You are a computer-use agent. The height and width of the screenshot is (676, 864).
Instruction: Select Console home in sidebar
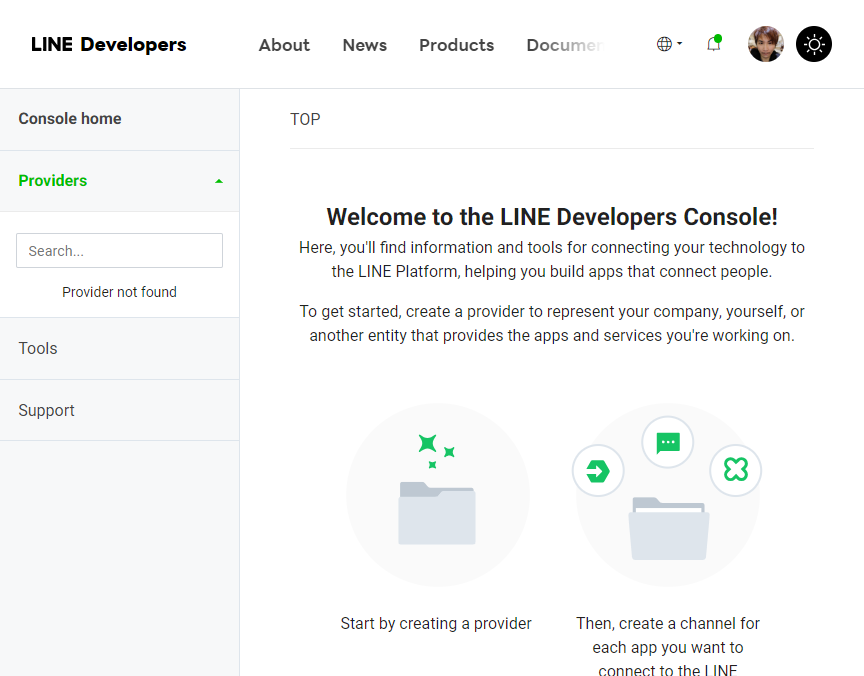point(120,119)
